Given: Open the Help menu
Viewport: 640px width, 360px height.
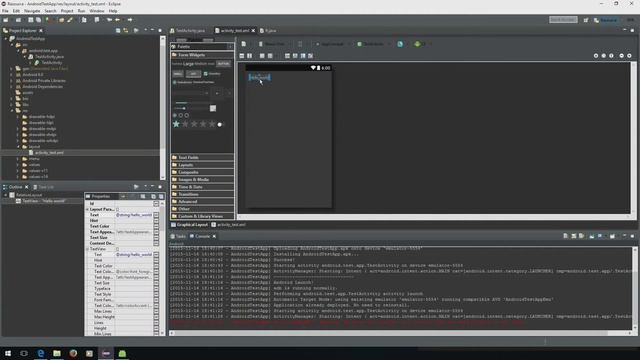Looking at the screenshot, I should click(113, 11).
